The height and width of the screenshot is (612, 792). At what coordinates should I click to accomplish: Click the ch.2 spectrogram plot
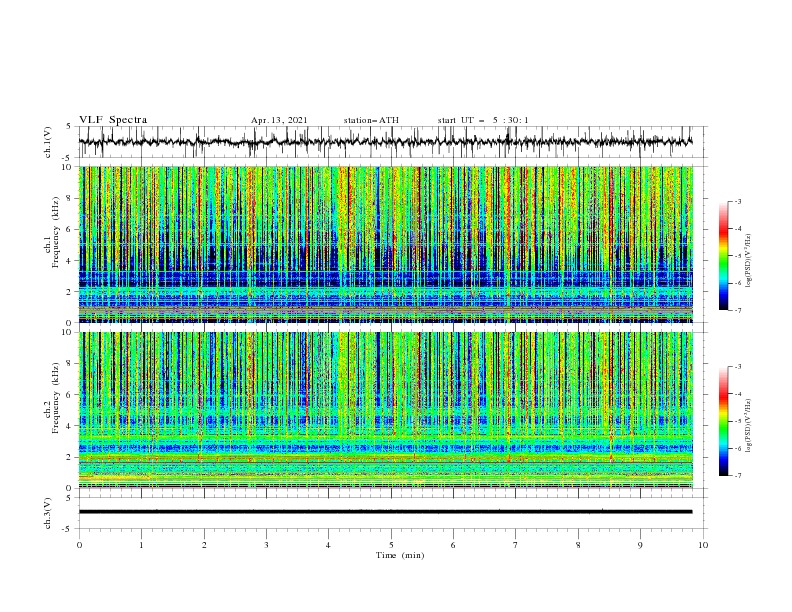(x=385, y=410)
